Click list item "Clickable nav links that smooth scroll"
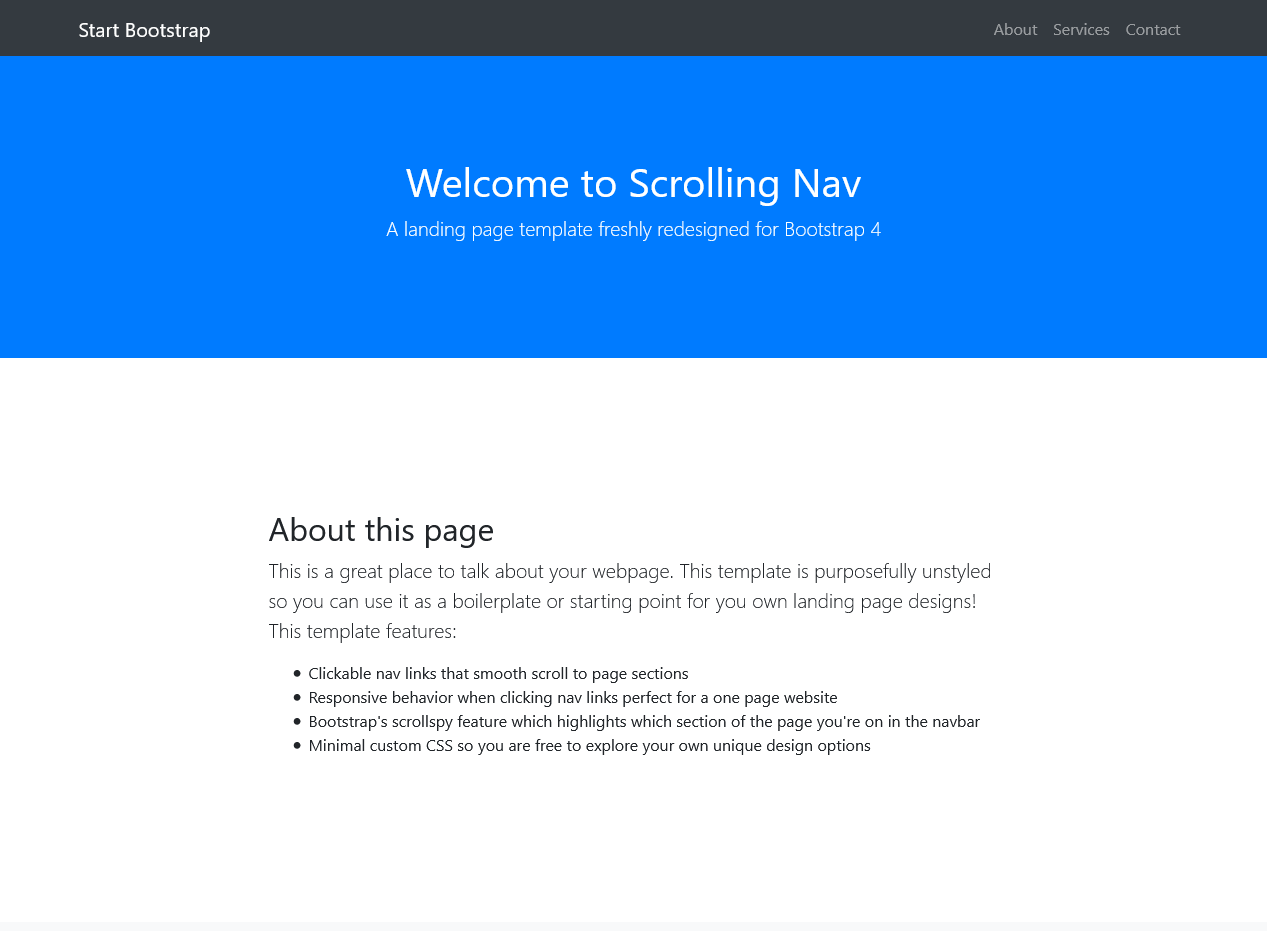The height and width of the screenshot is (931, 1284). click(x=498, y=674)
